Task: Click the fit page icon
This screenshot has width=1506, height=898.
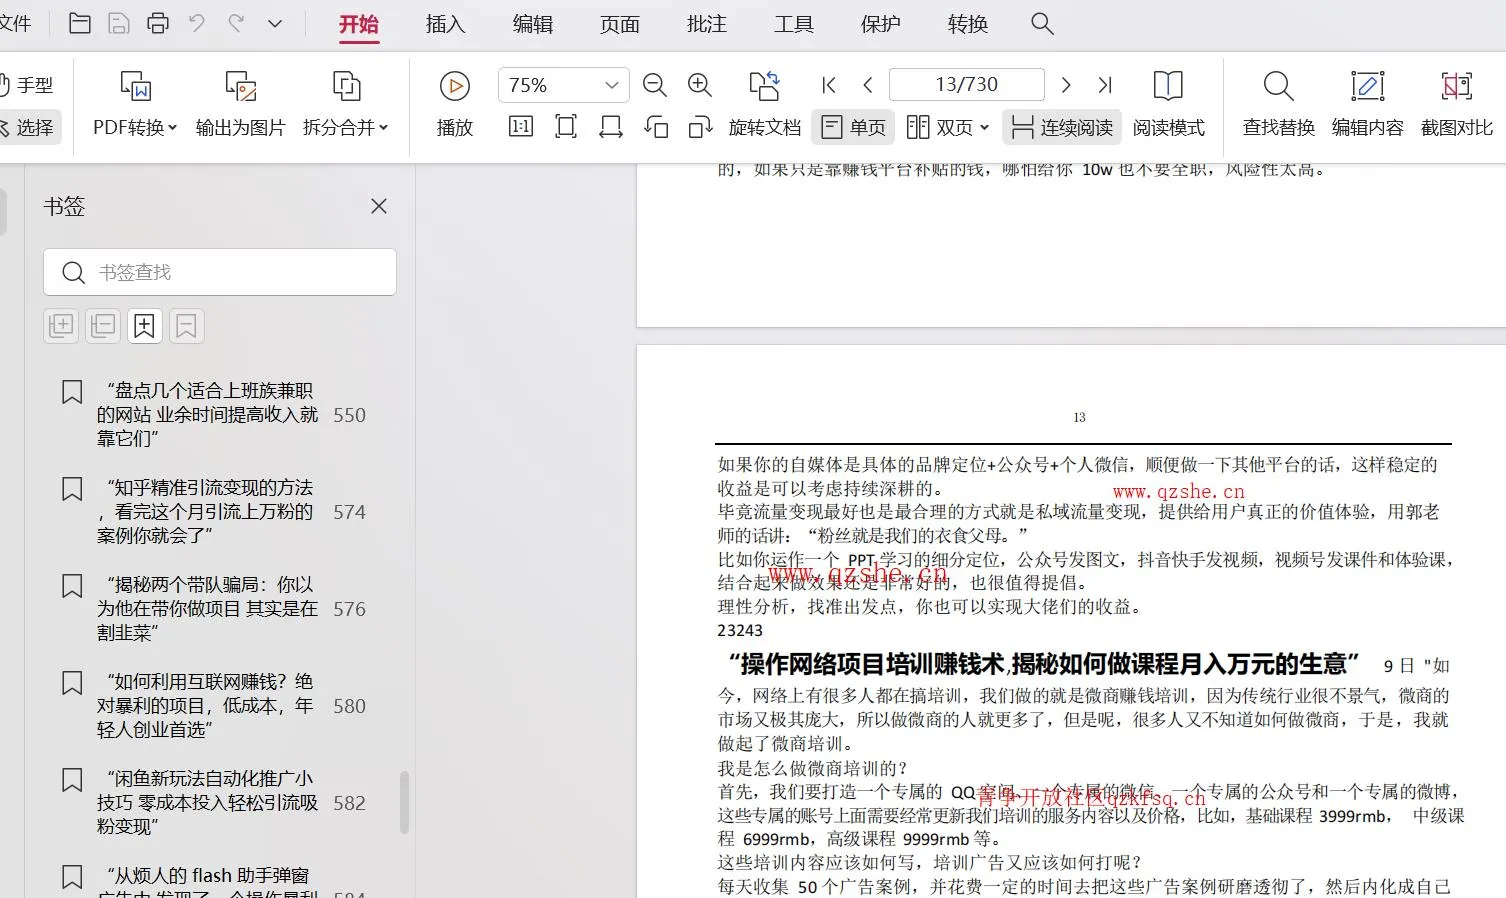Action: 566,127
